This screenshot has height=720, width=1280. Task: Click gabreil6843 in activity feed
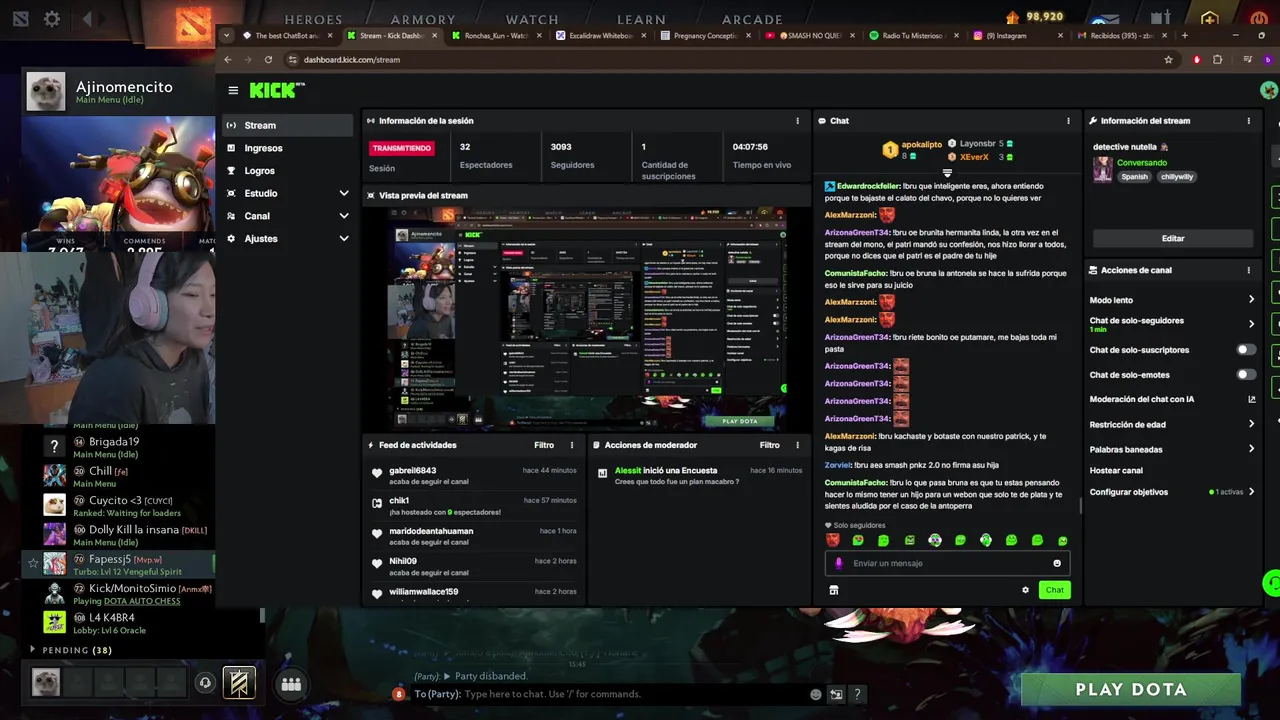point(412,470)
